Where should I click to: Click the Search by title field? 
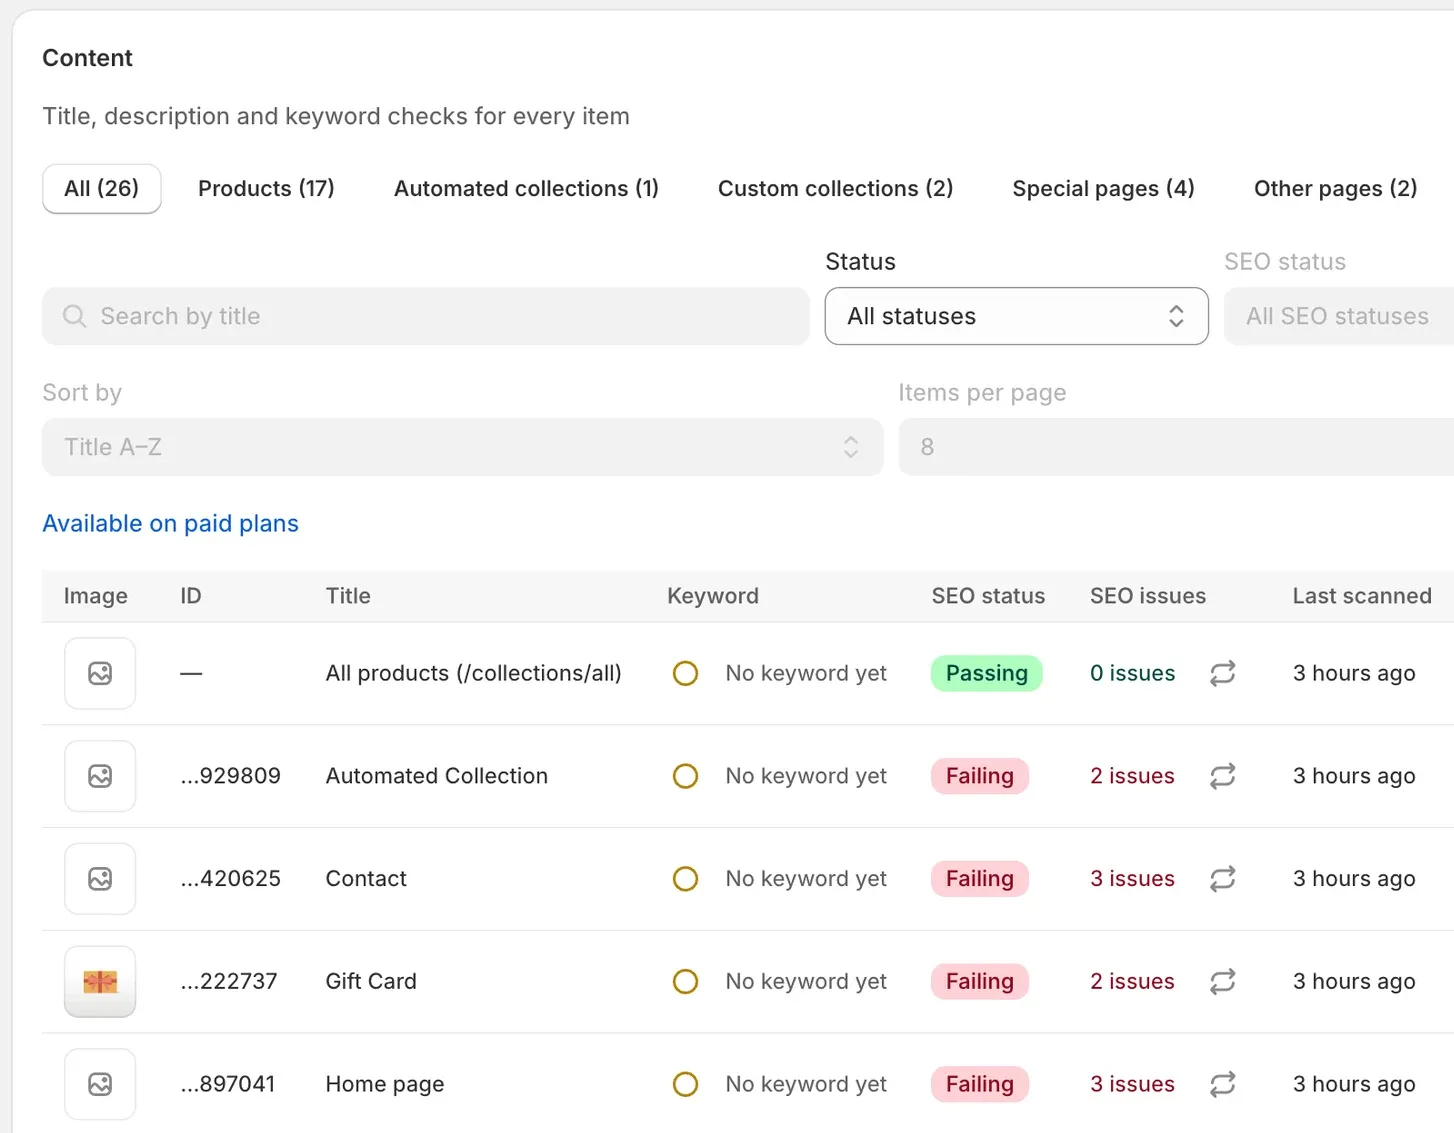pyautogui.click(x=425, y=316)
